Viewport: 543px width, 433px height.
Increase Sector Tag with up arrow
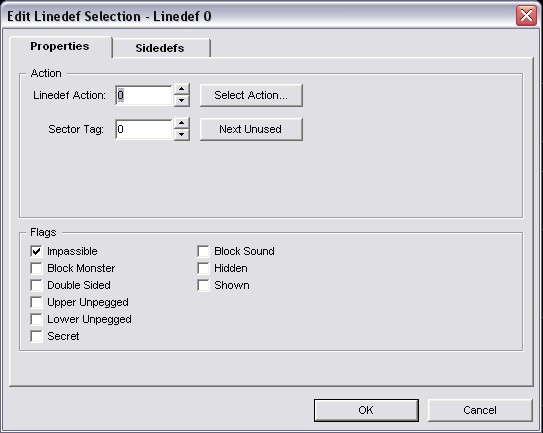[181, 123]
